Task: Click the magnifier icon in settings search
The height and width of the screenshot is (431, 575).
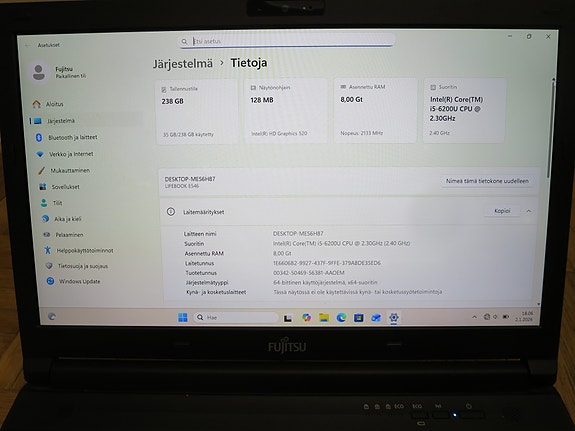Action: 184,41
